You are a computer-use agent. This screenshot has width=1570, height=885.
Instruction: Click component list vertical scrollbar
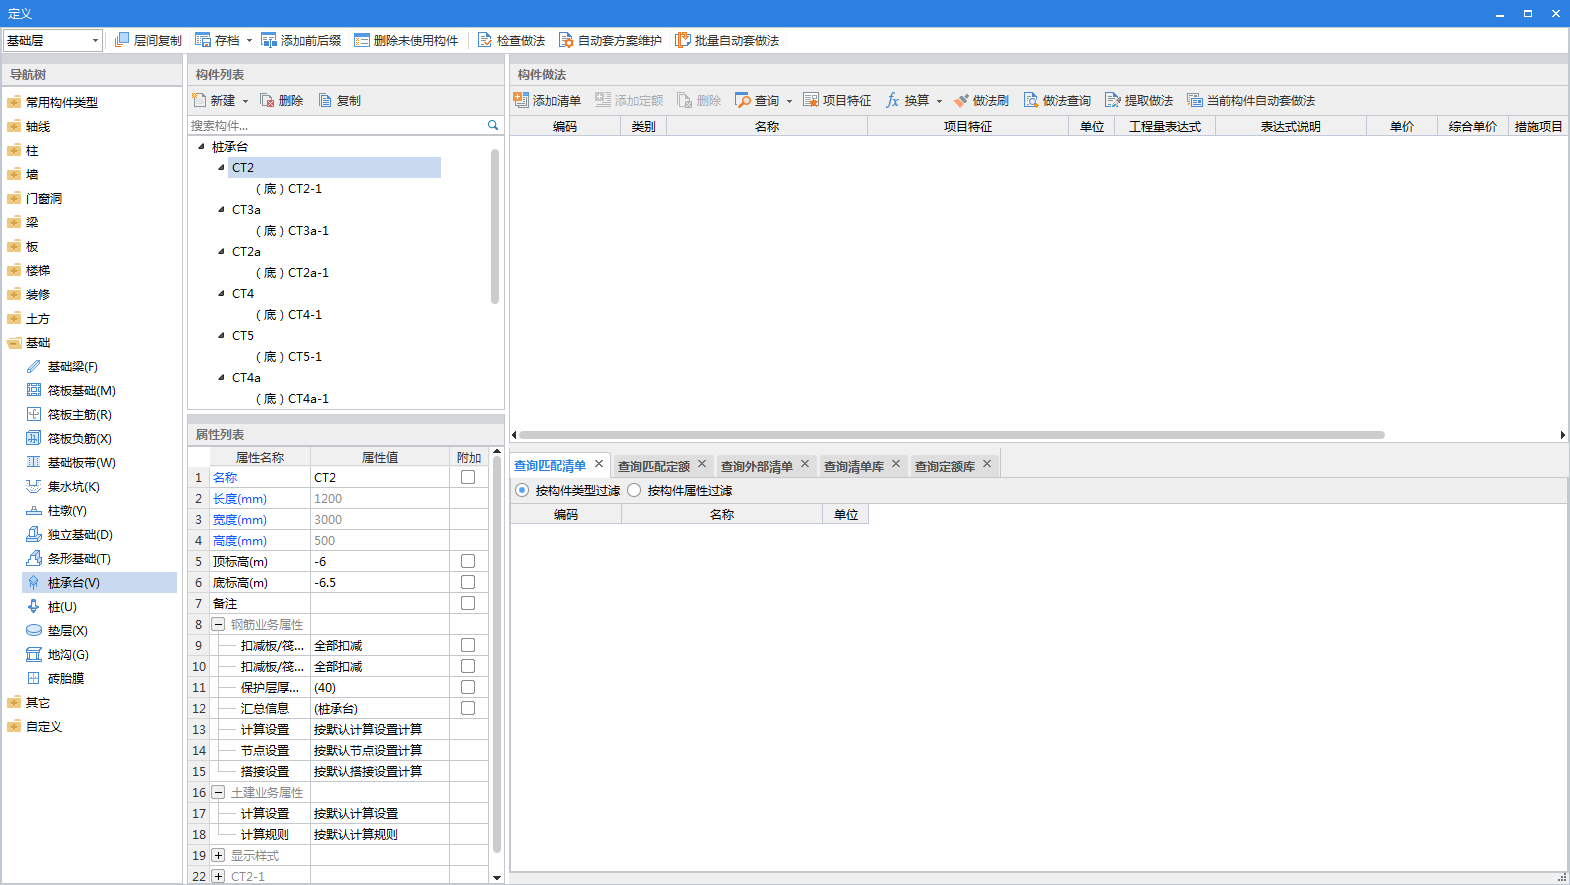495,226
